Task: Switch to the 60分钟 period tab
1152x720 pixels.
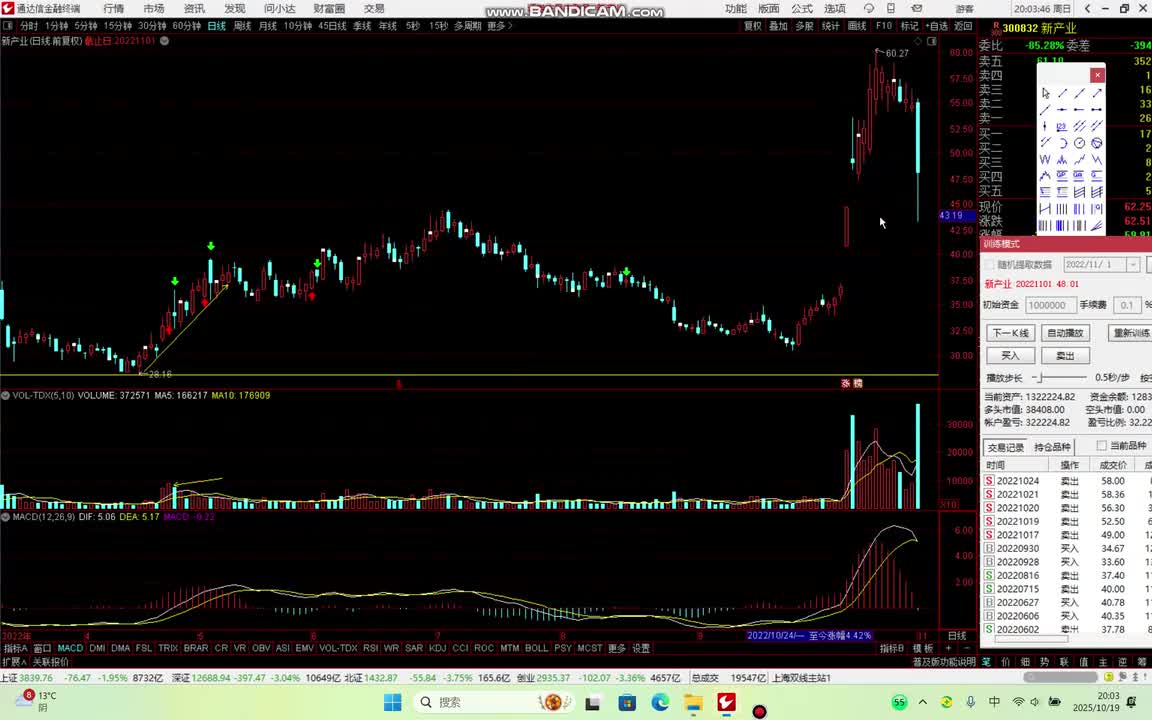Action: tap(187, 26)
